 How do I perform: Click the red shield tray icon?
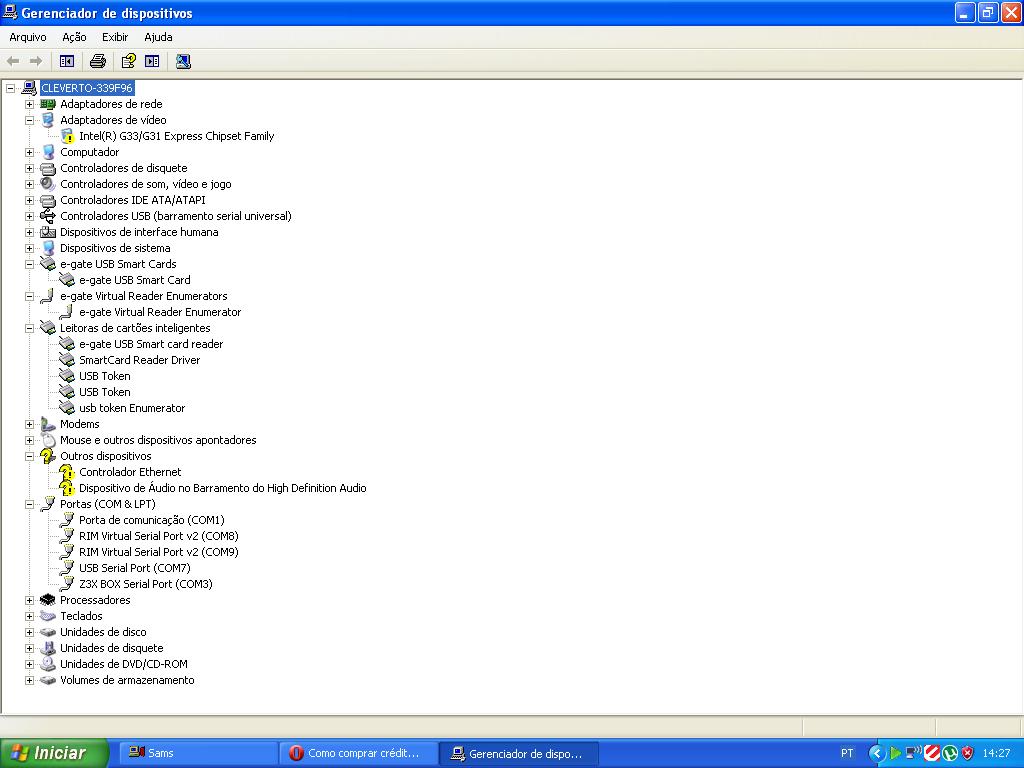coord(967,753)
